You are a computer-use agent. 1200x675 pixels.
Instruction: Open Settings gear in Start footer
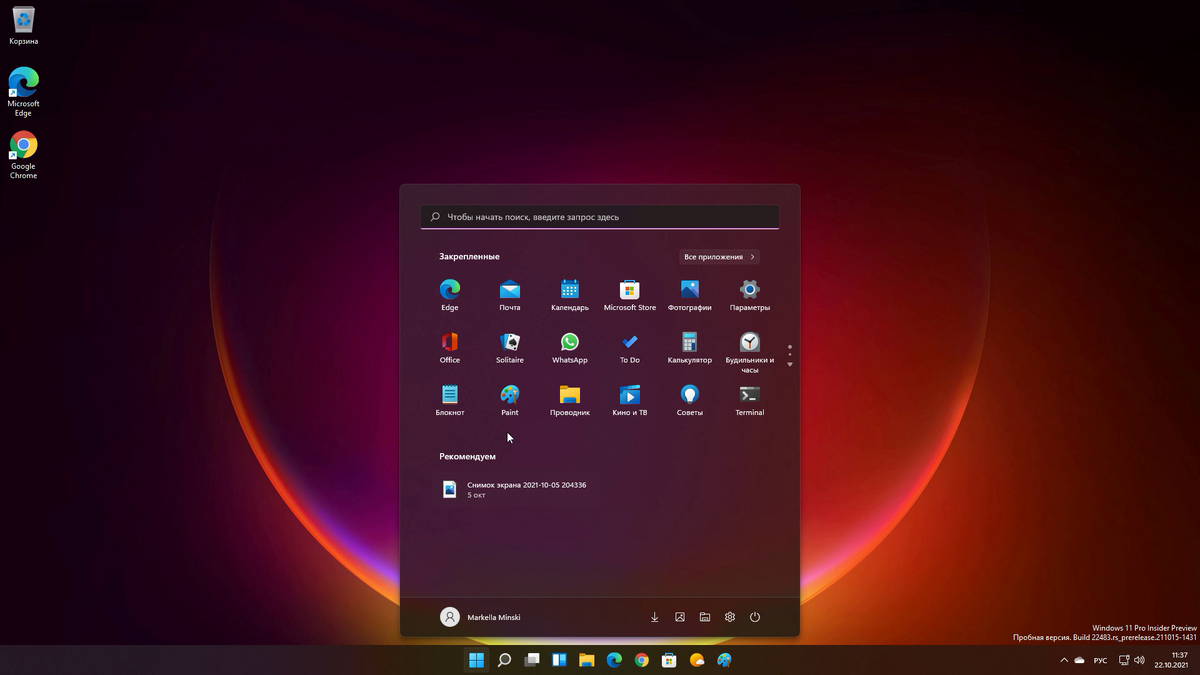(x=730, y=617)
